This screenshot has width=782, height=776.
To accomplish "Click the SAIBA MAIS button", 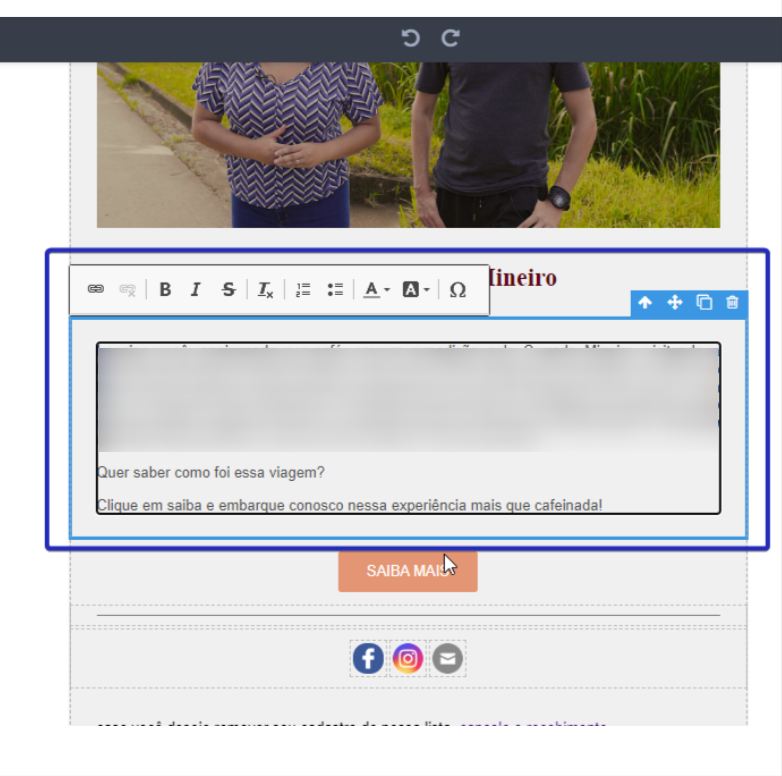I will click(x=408, y=571).
